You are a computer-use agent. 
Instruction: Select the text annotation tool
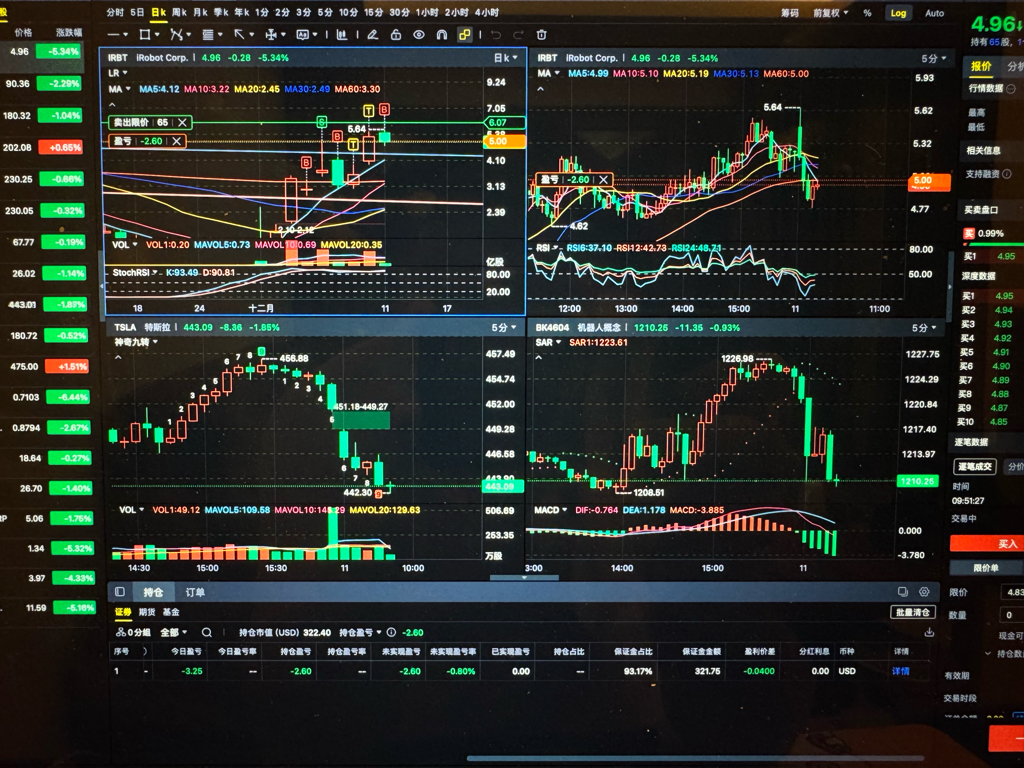(303, 35)
